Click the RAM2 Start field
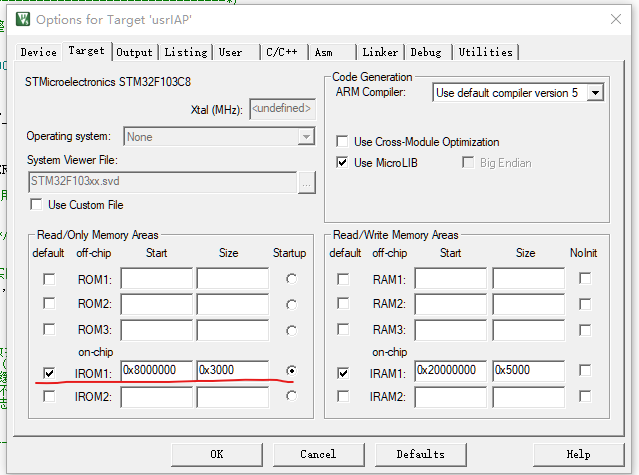 [451, 303]
